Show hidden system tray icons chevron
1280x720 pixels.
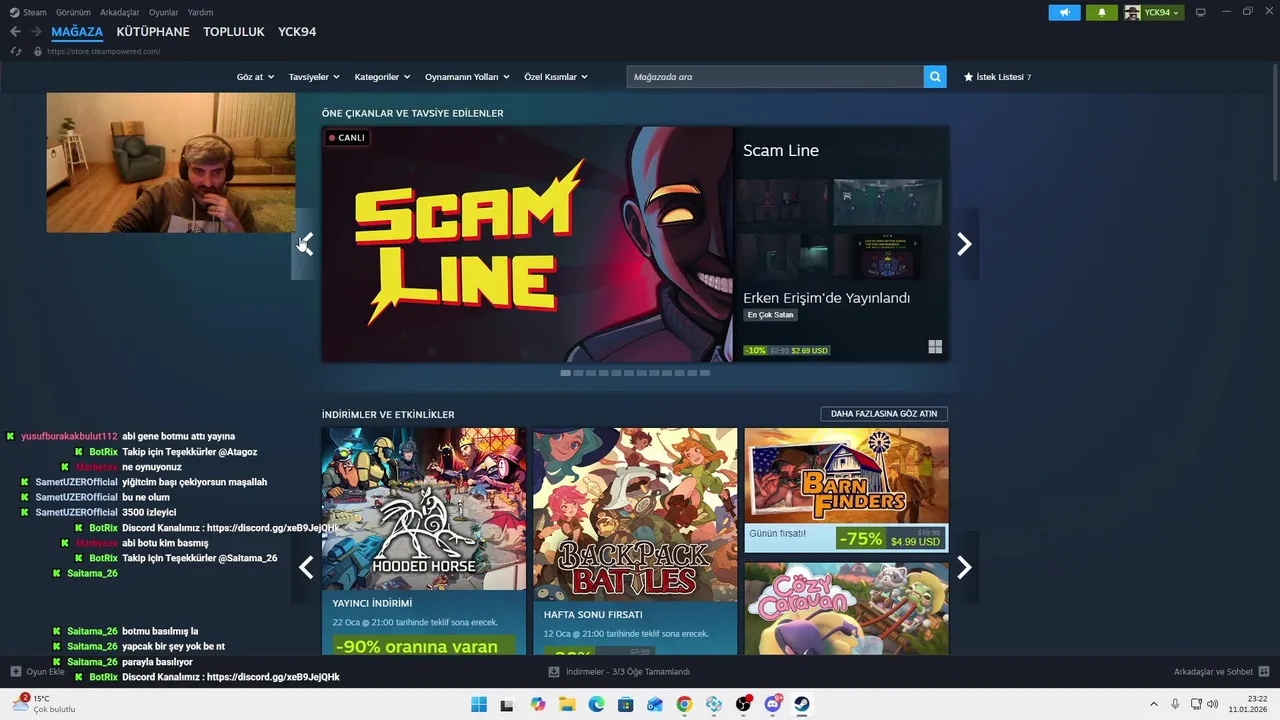pyautogui.click(x=1153, y=704)
